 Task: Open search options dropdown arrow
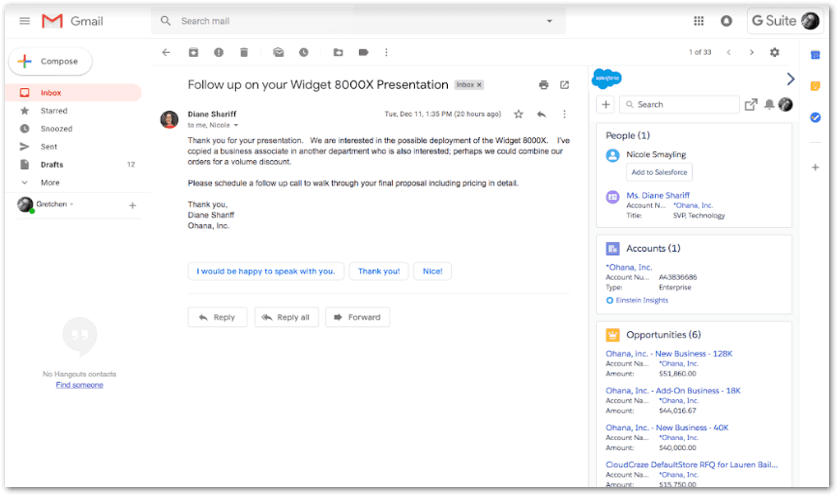549,21
